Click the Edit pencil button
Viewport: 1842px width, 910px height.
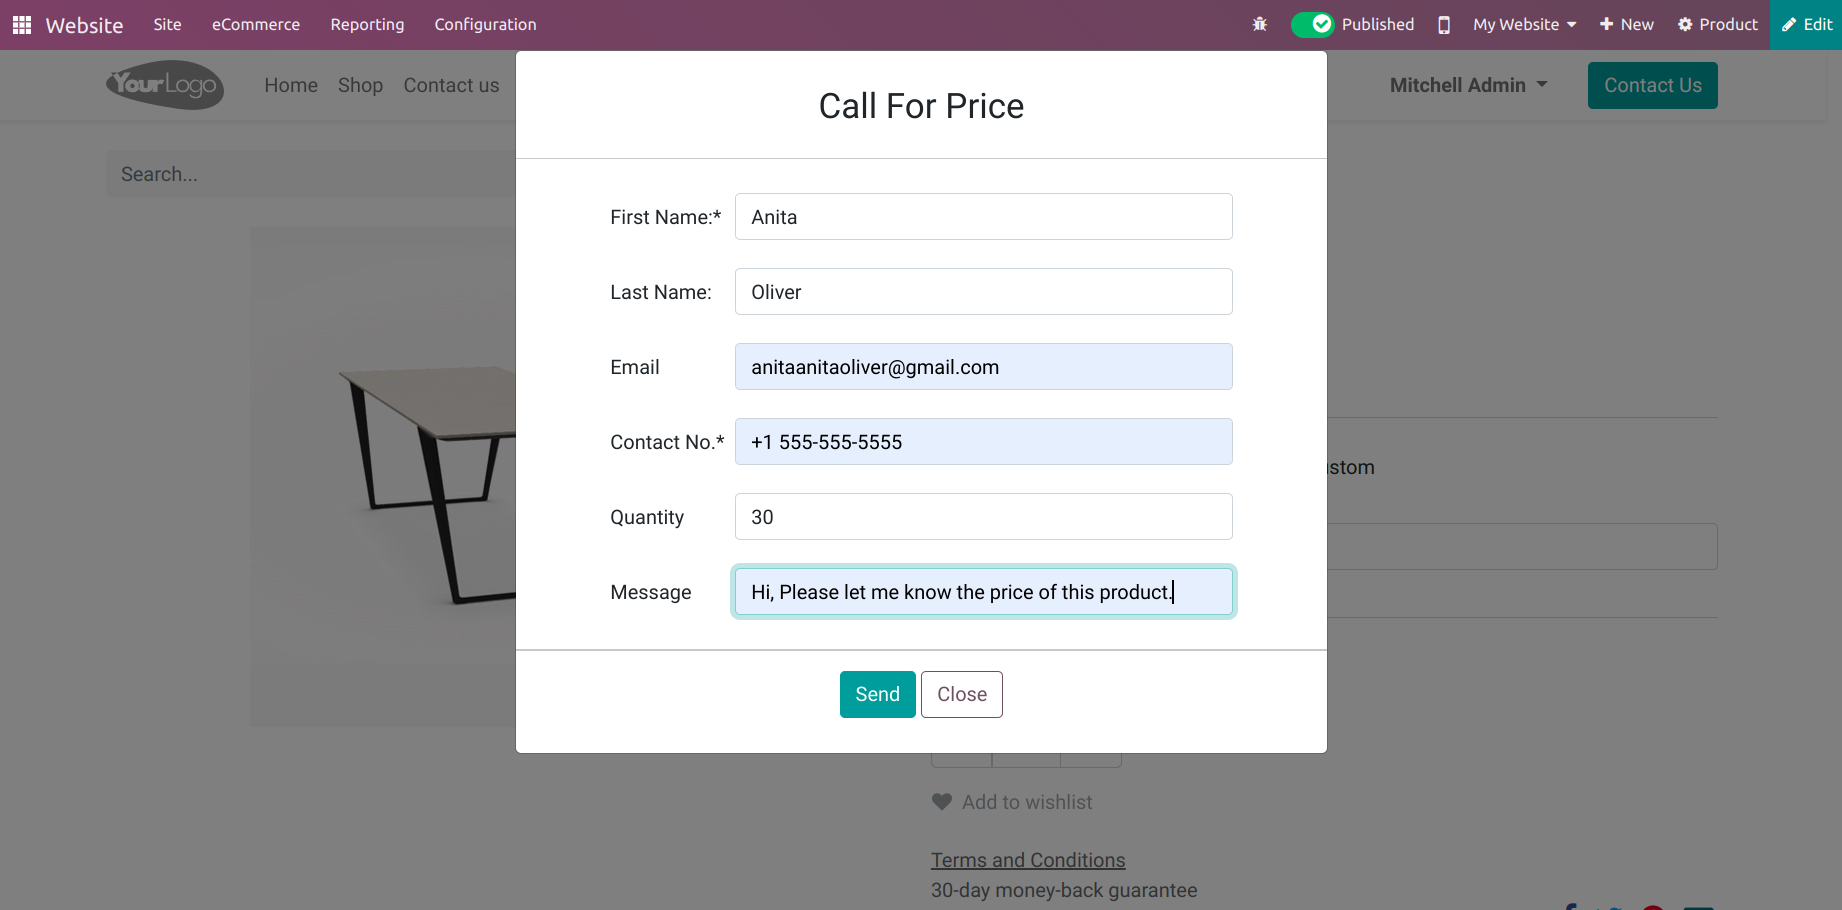click(1807, 25)
